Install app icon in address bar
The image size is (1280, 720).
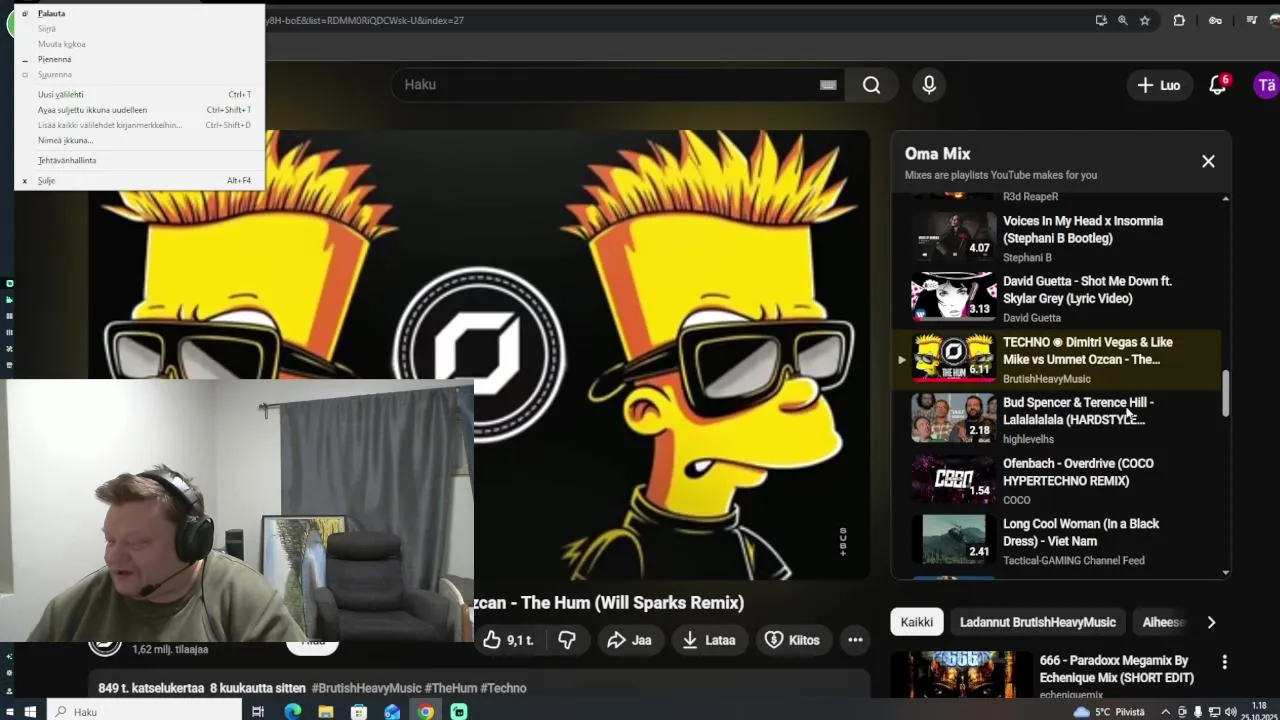1101,20
